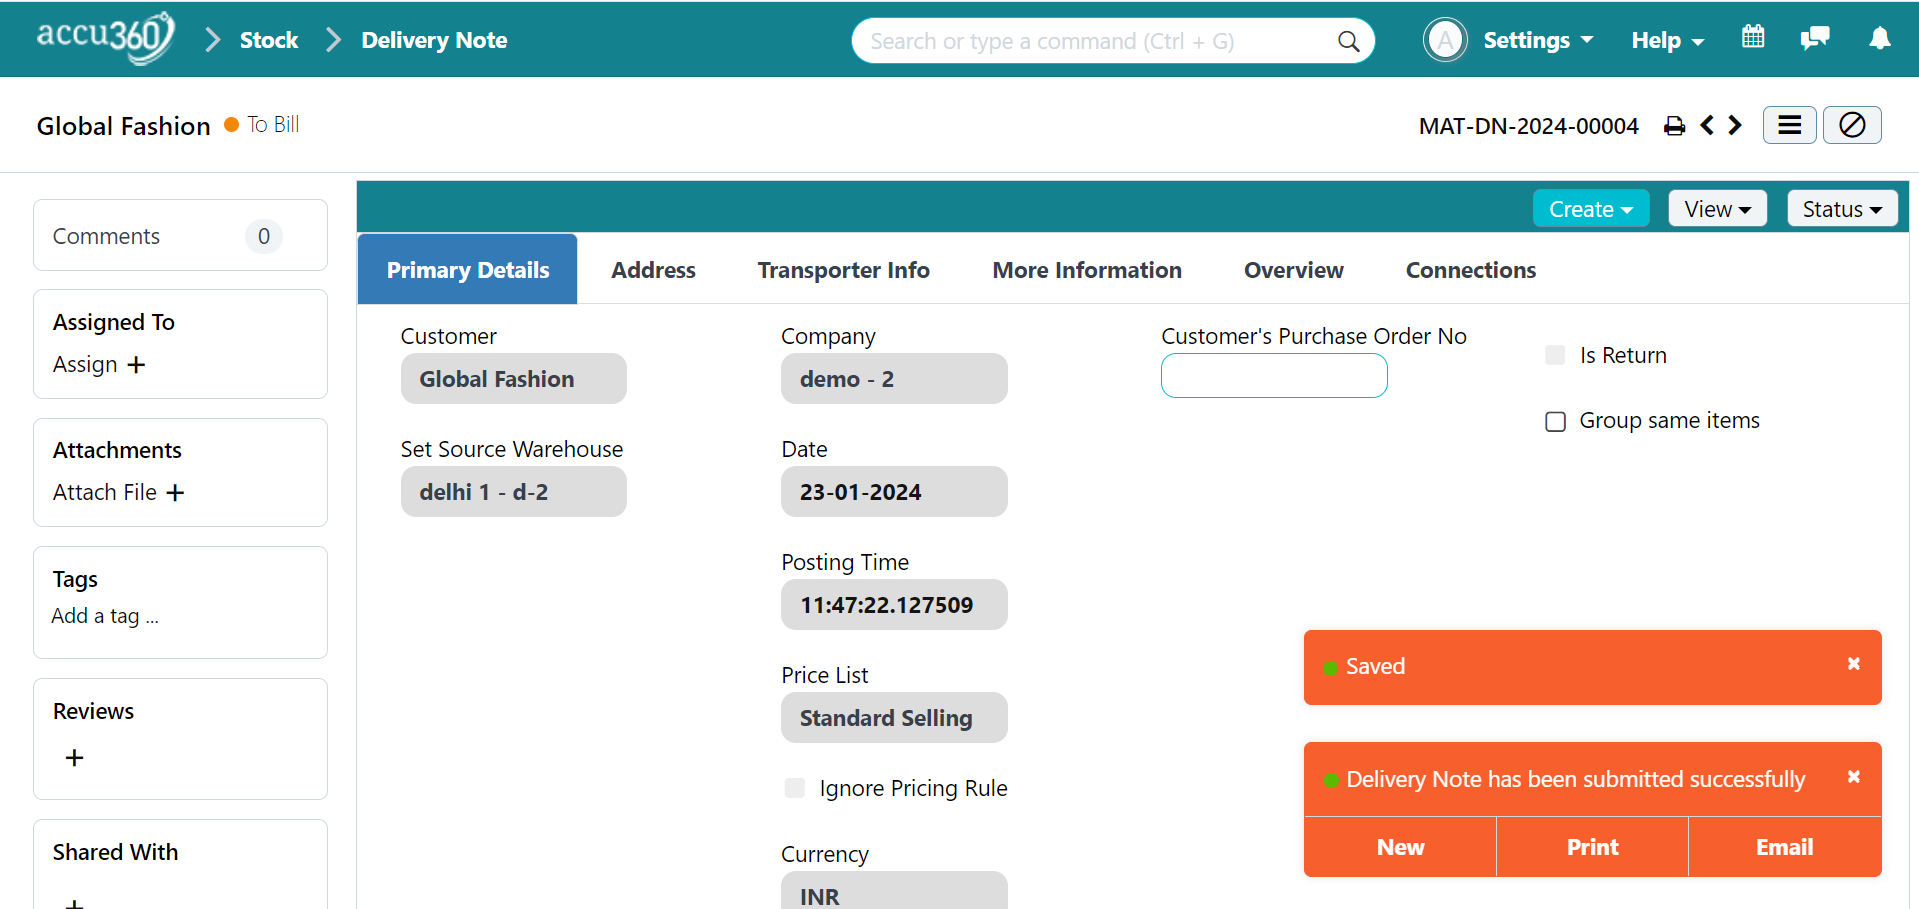Switch to Primary Details tab
The image size is (1919, 909).
(467, 270)
